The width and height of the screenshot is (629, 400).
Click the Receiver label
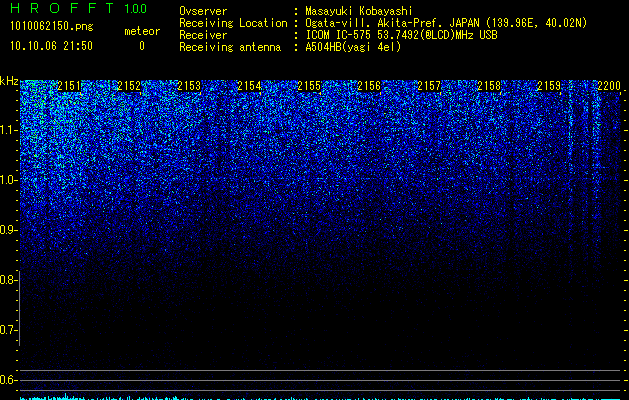pyautogui.click(x=203, y=35)
